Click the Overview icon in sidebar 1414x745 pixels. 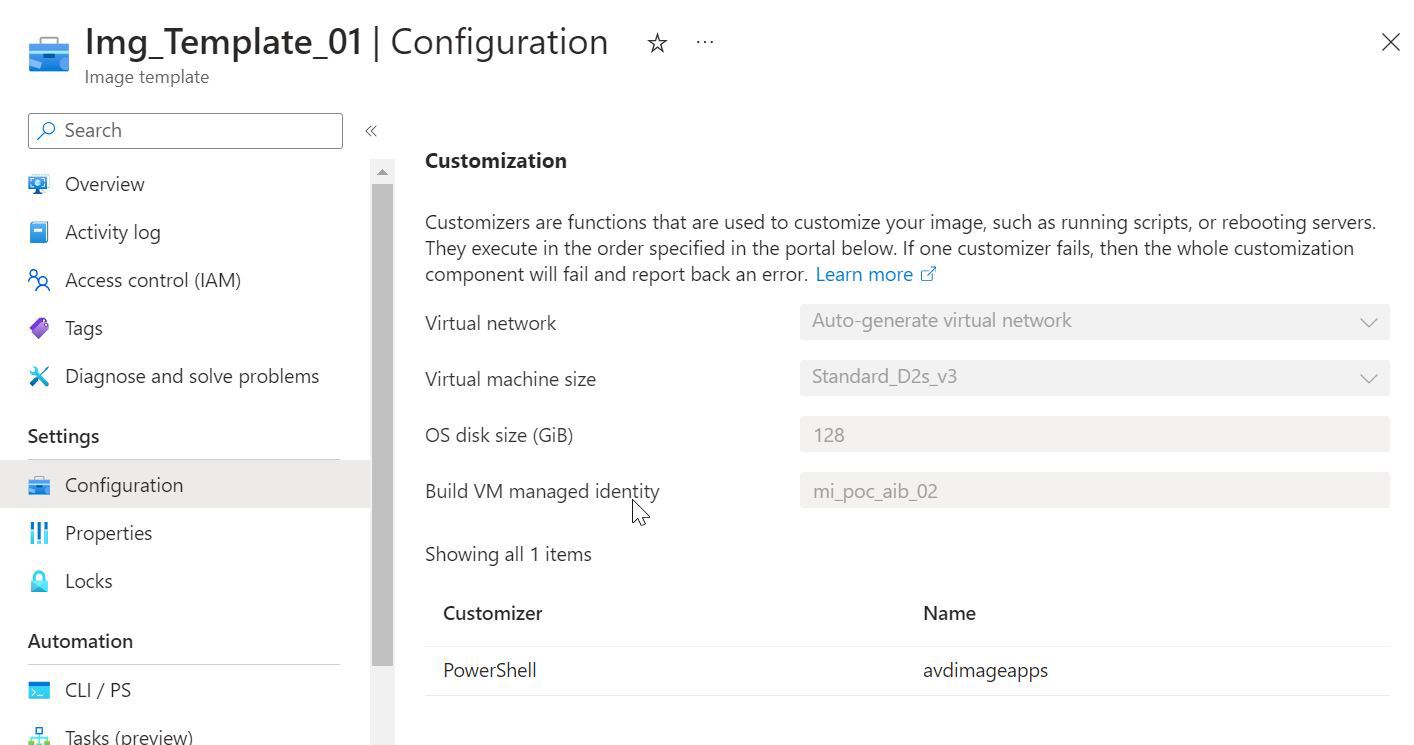39,184
